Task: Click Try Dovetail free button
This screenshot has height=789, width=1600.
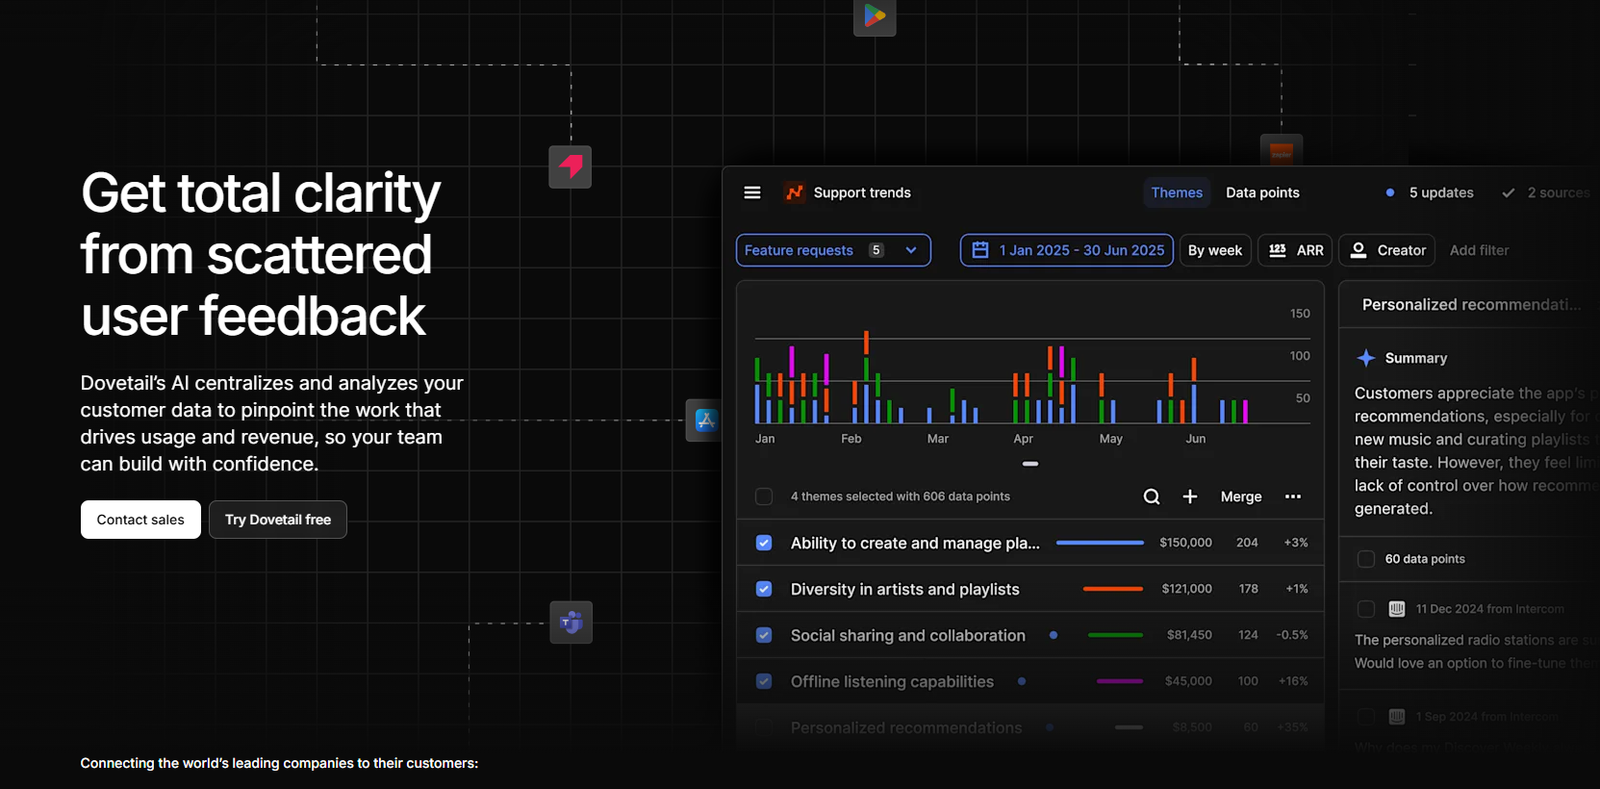Action: tap(278, 520)
